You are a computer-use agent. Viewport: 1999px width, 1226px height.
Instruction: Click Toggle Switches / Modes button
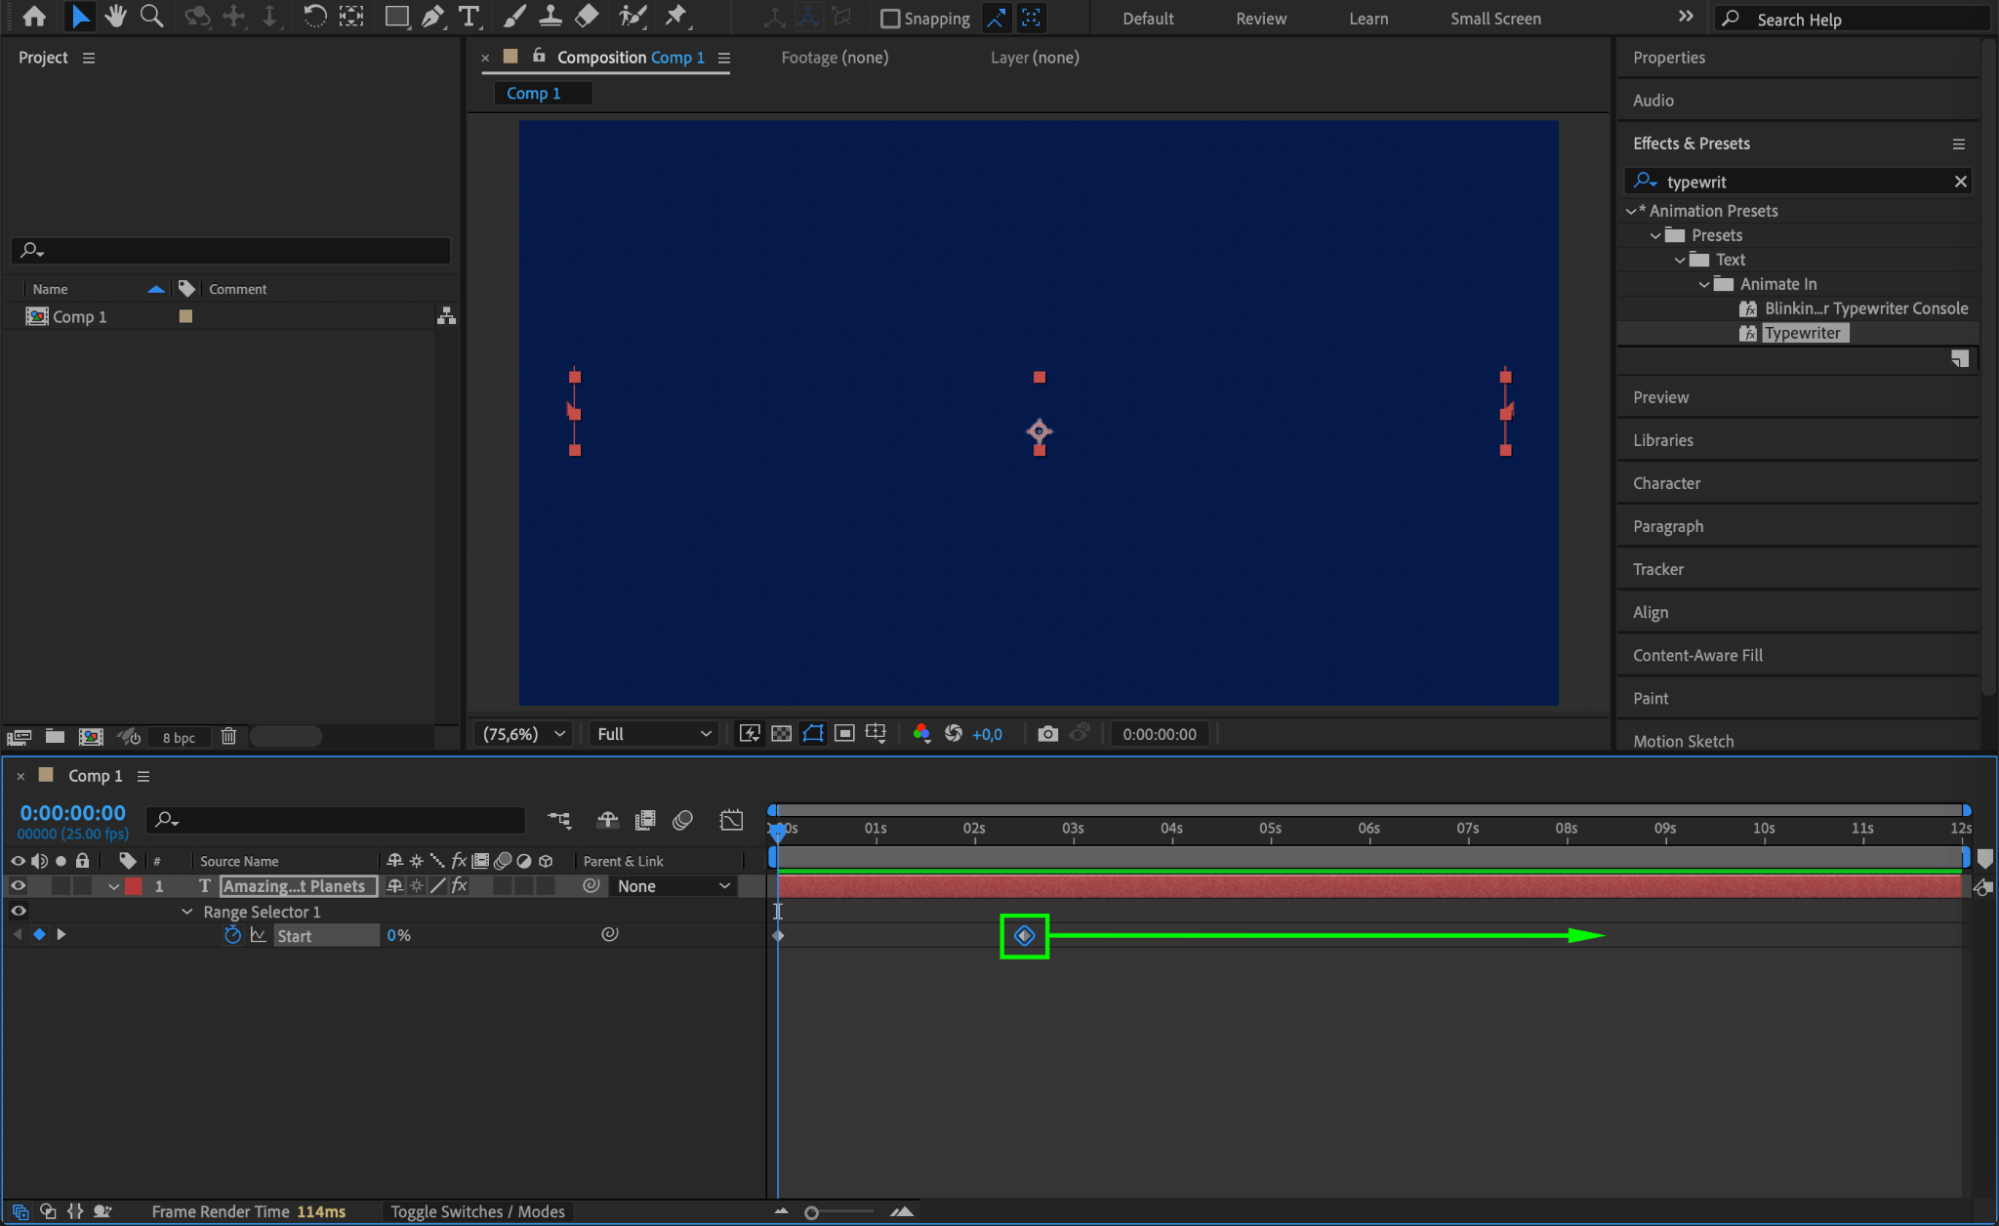(477, 1211)
